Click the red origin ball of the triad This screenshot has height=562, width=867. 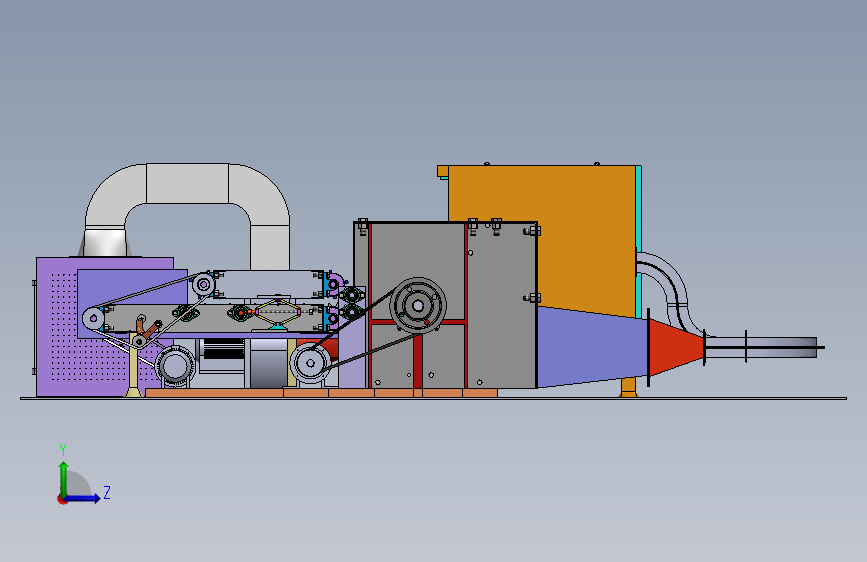point(62,499)
